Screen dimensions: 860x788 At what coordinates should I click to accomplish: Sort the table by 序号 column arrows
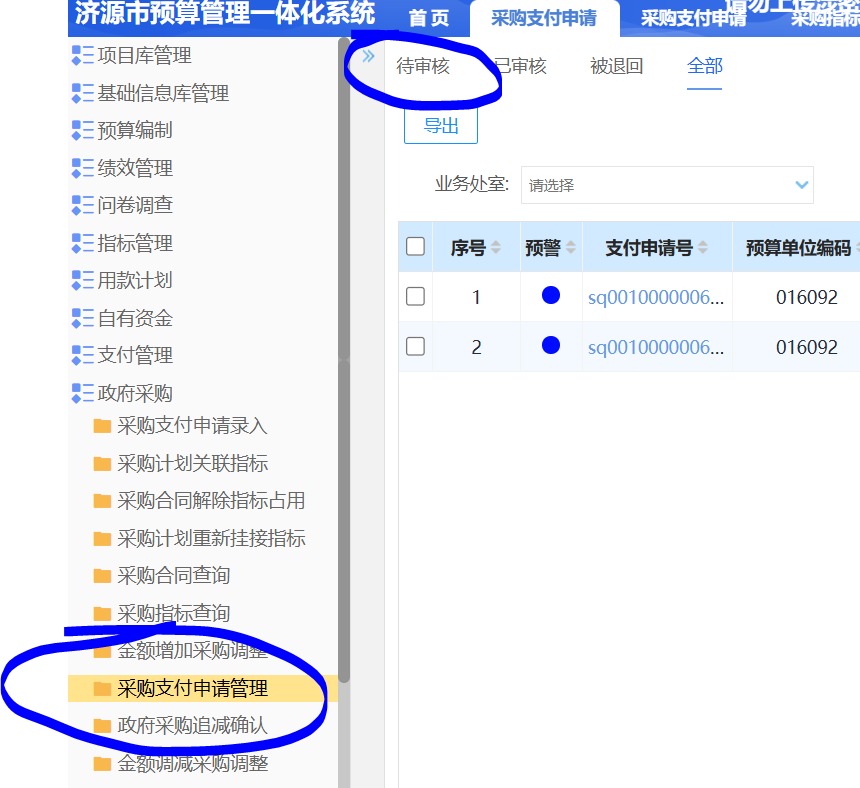click(496, 248)
